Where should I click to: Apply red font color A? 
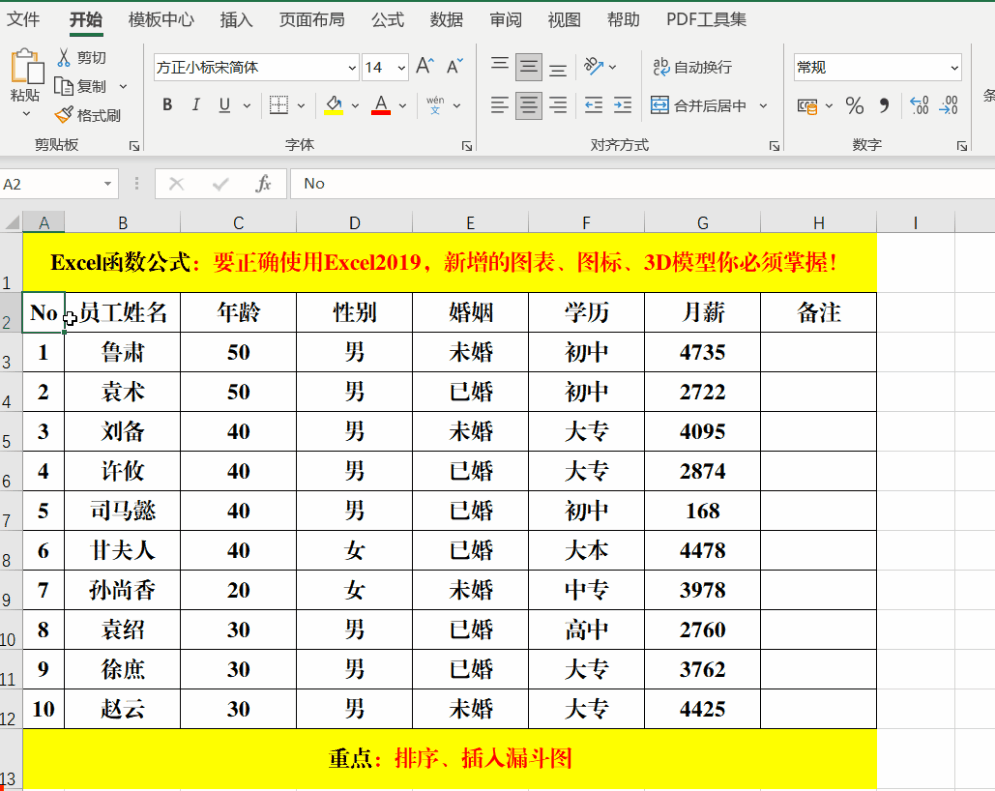tap(381, 105)
